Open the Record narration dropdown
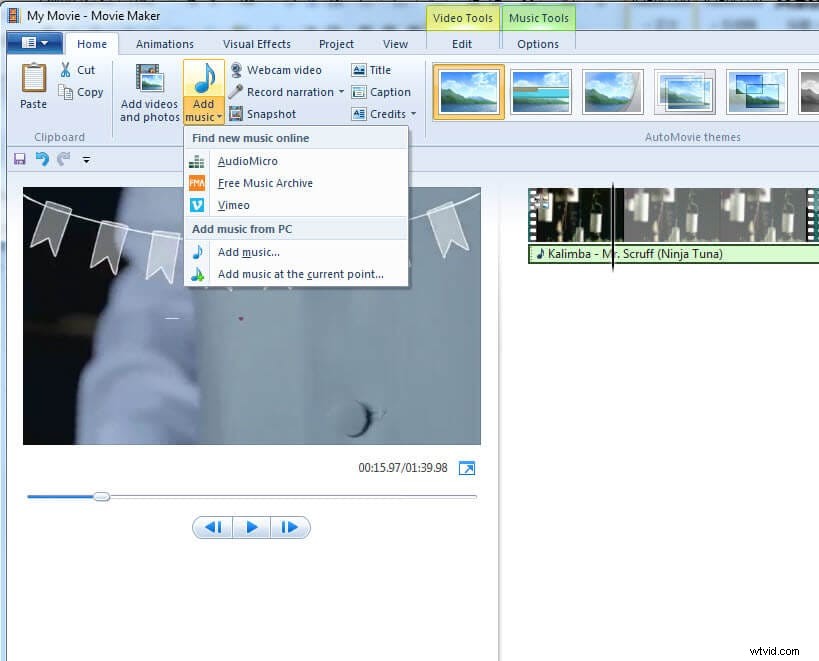819x661 pixels. (x=340, y=91)
